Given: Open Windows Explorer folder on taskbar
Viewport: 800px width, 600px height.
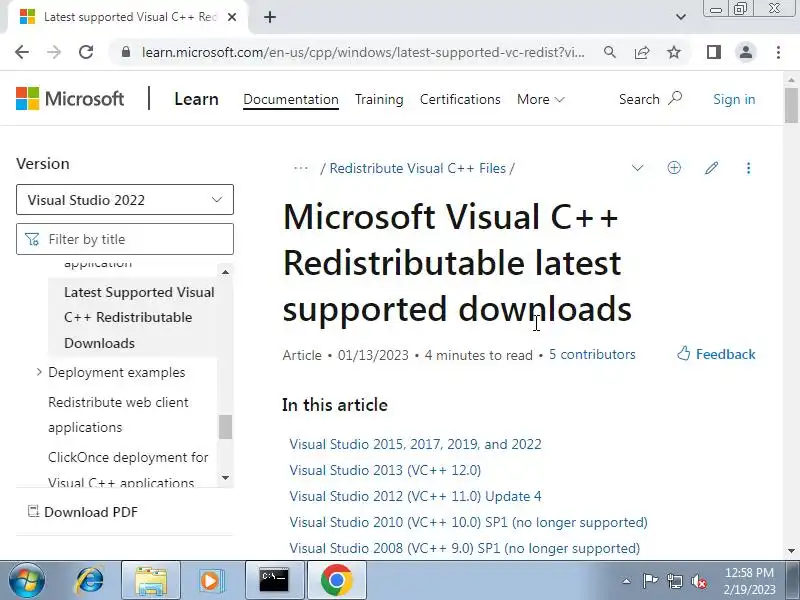Looking at the screenshot, I should coord(151,580).
